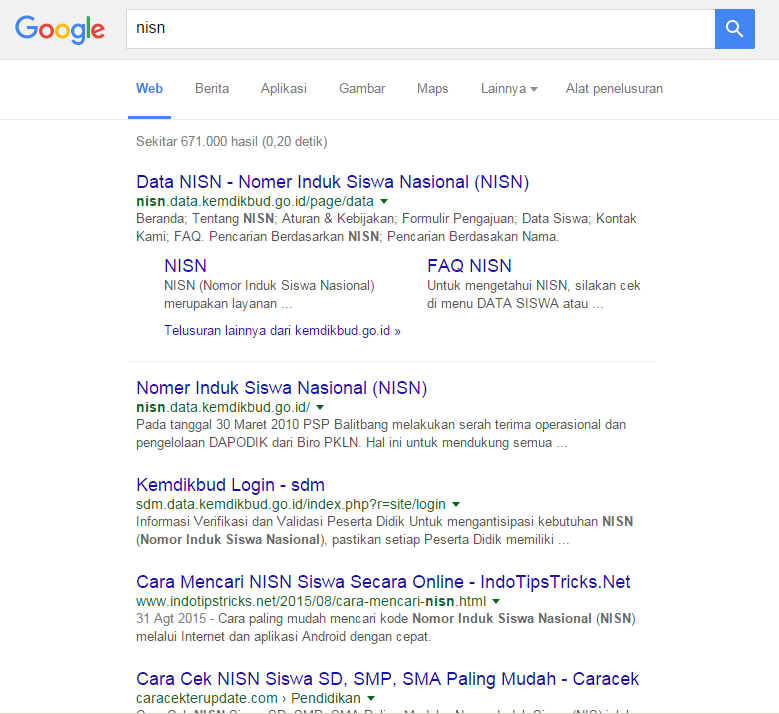Click green URL sdm.data.kemdikbud.go.id/index.php?r=site/login
The width and height of the screenshot is (779, 714).
[291, 504]
